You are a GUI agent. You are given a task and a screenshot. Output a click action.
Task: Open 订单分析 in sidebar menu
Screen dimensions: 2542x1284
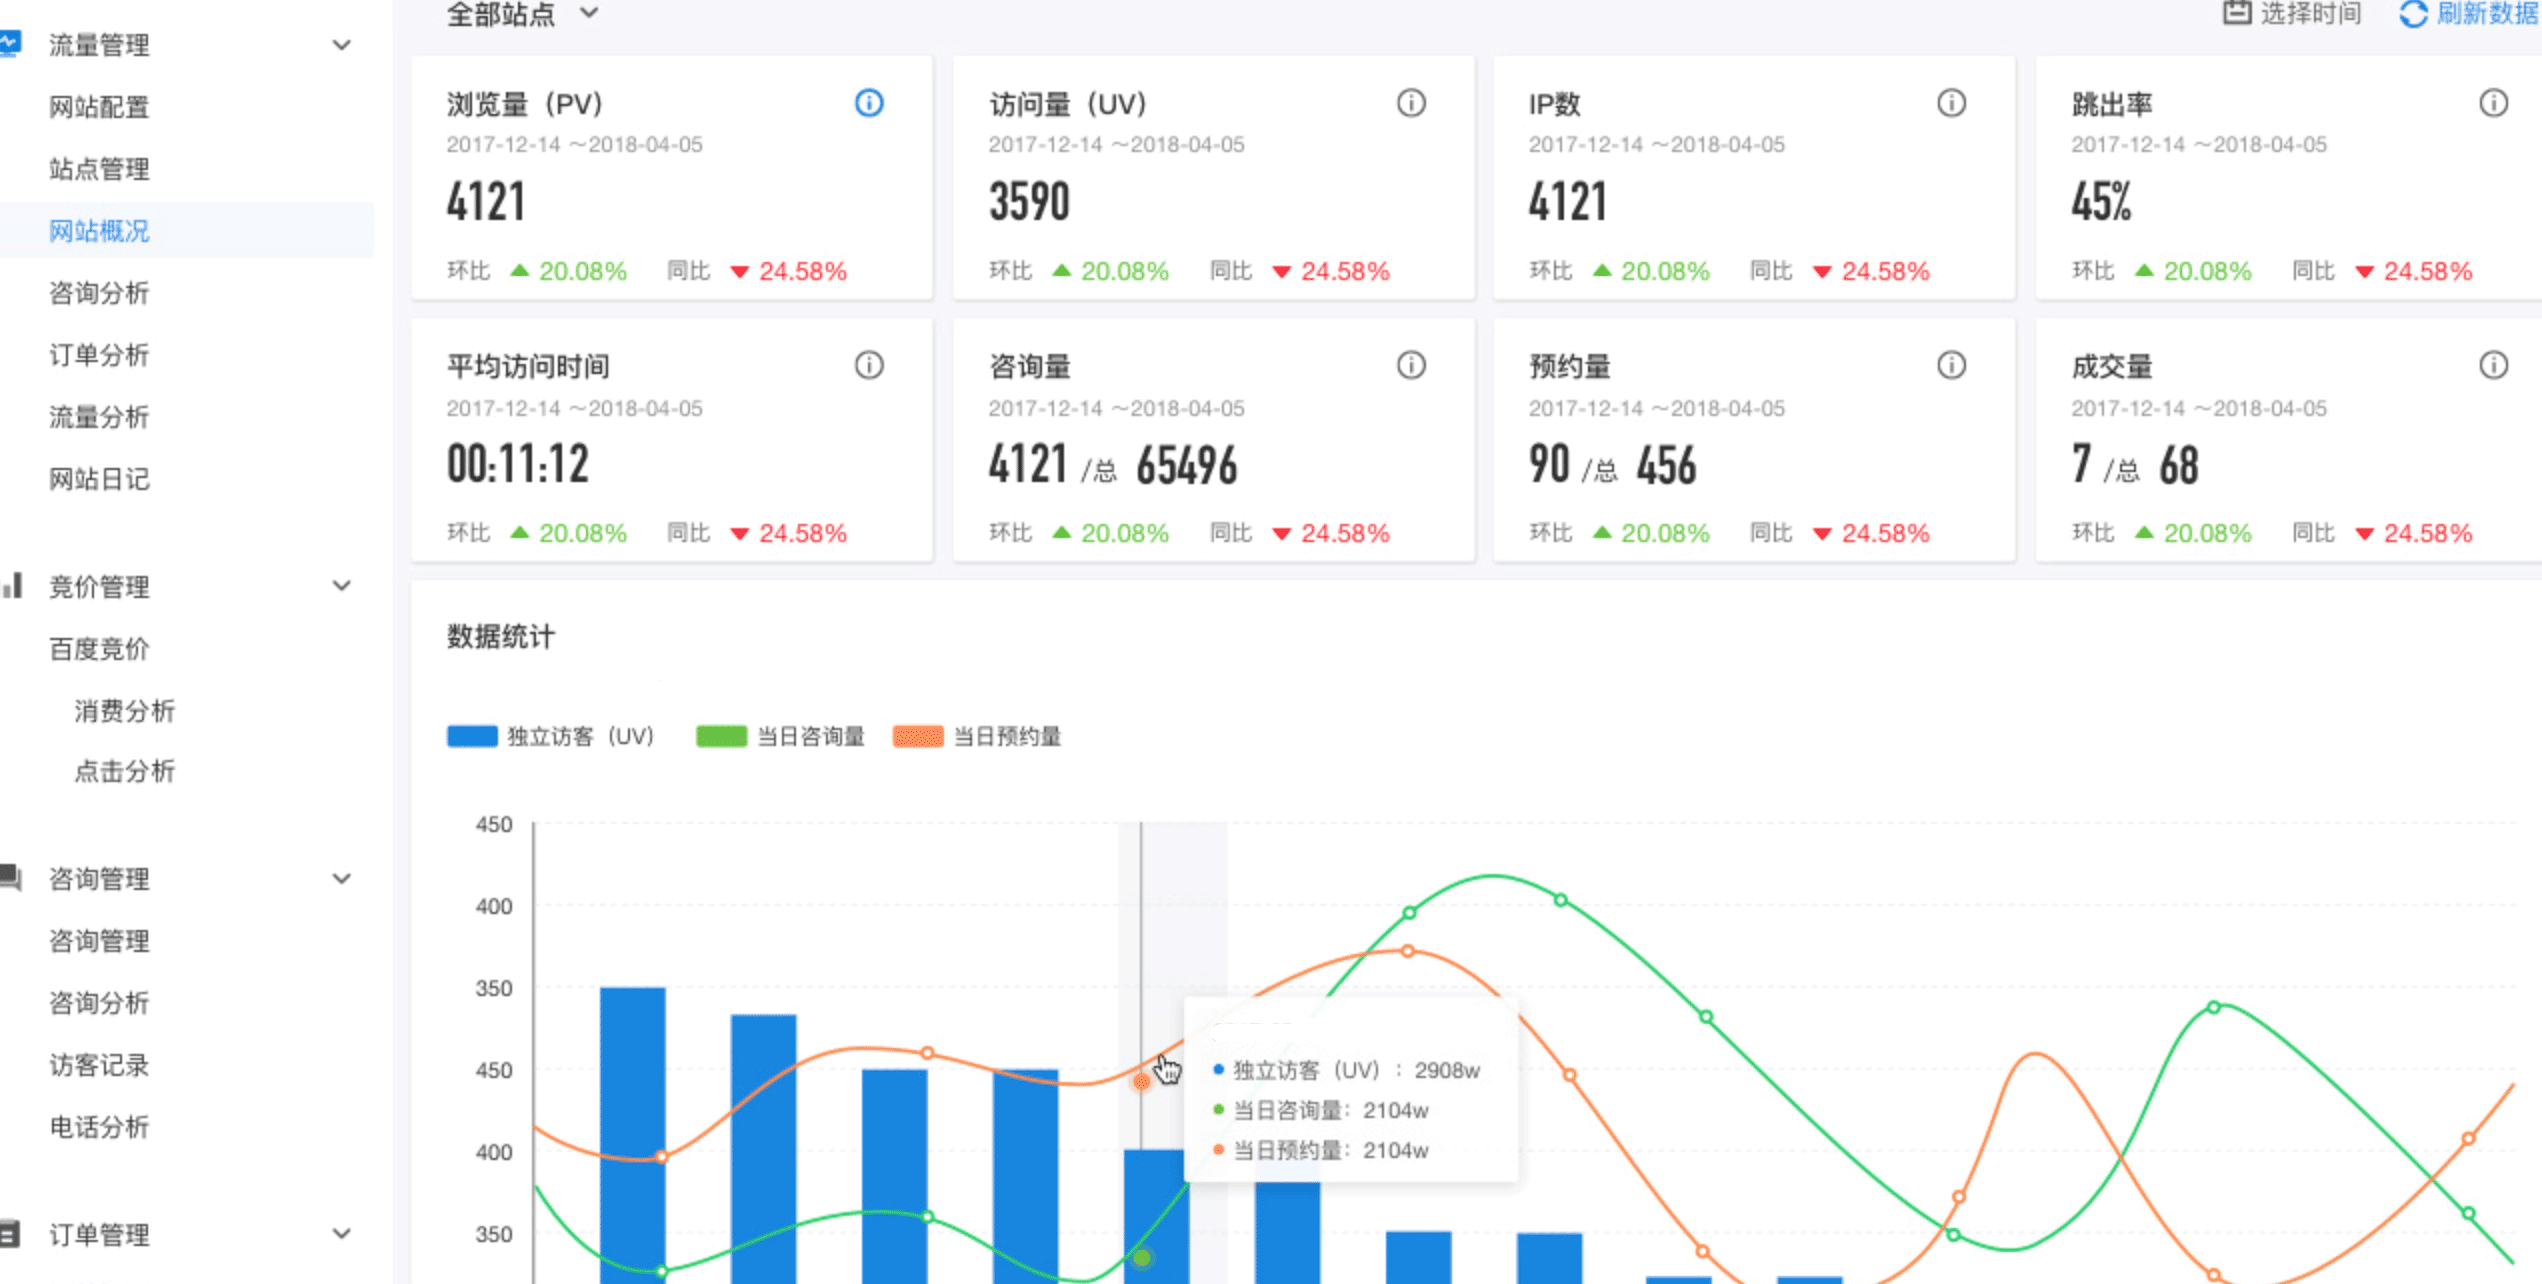coord(99,355)
